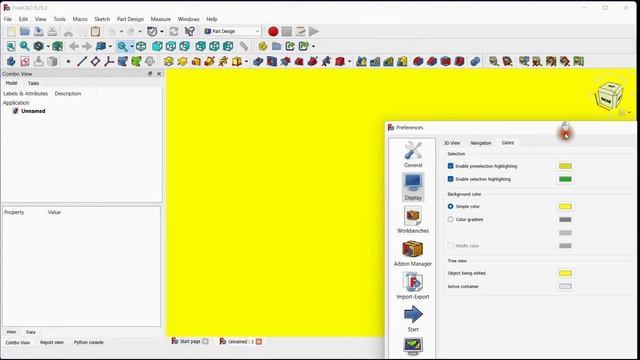The height and width of the screenshot is (360, 640).
Task: Click the Measure distance ruler icon
Action: point(244,46)
